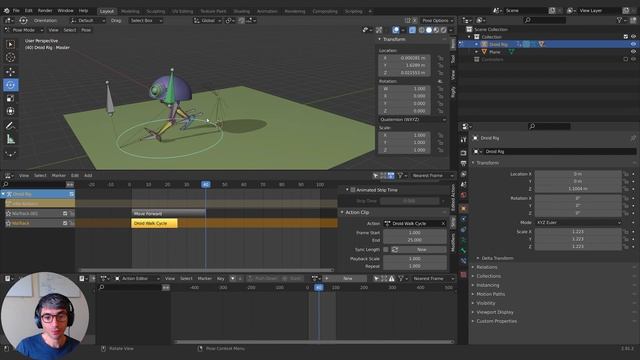
Task: Click New in the Action Editor header
Action: 347,278
